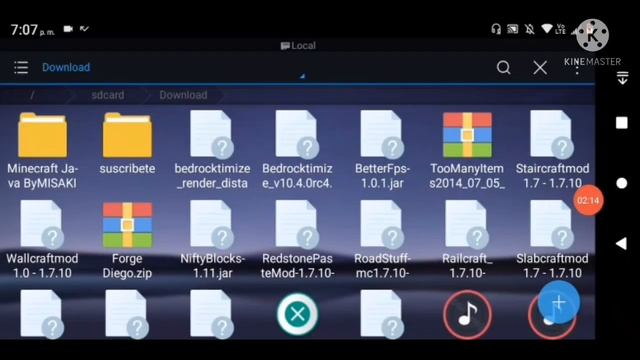Select the RedstonePasteMod-1.7.10 file
The width and height of the screenshot is (640, 360).
(297, 240)
